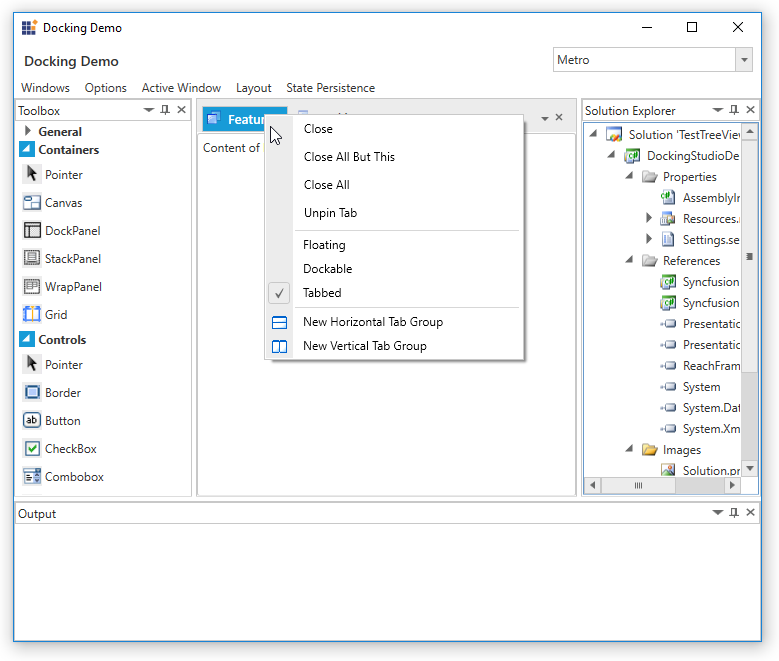779x661 pixels.
Task: Select the Combobox control icon
Action: tap(32, 477)
